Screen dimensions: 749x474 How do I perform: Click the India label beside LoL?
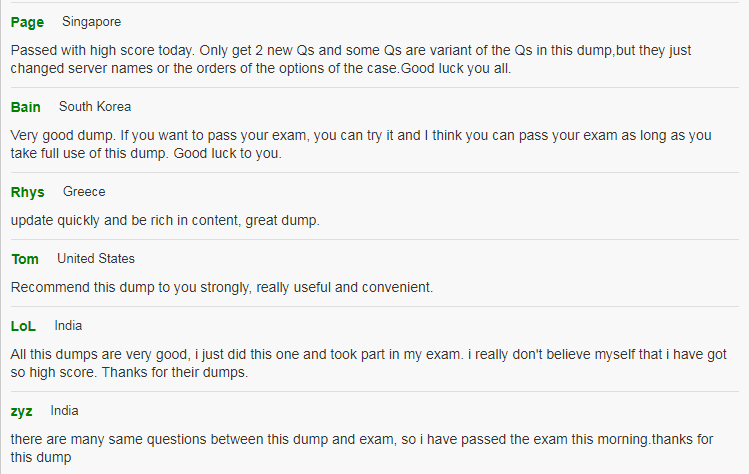pos(68,325)
